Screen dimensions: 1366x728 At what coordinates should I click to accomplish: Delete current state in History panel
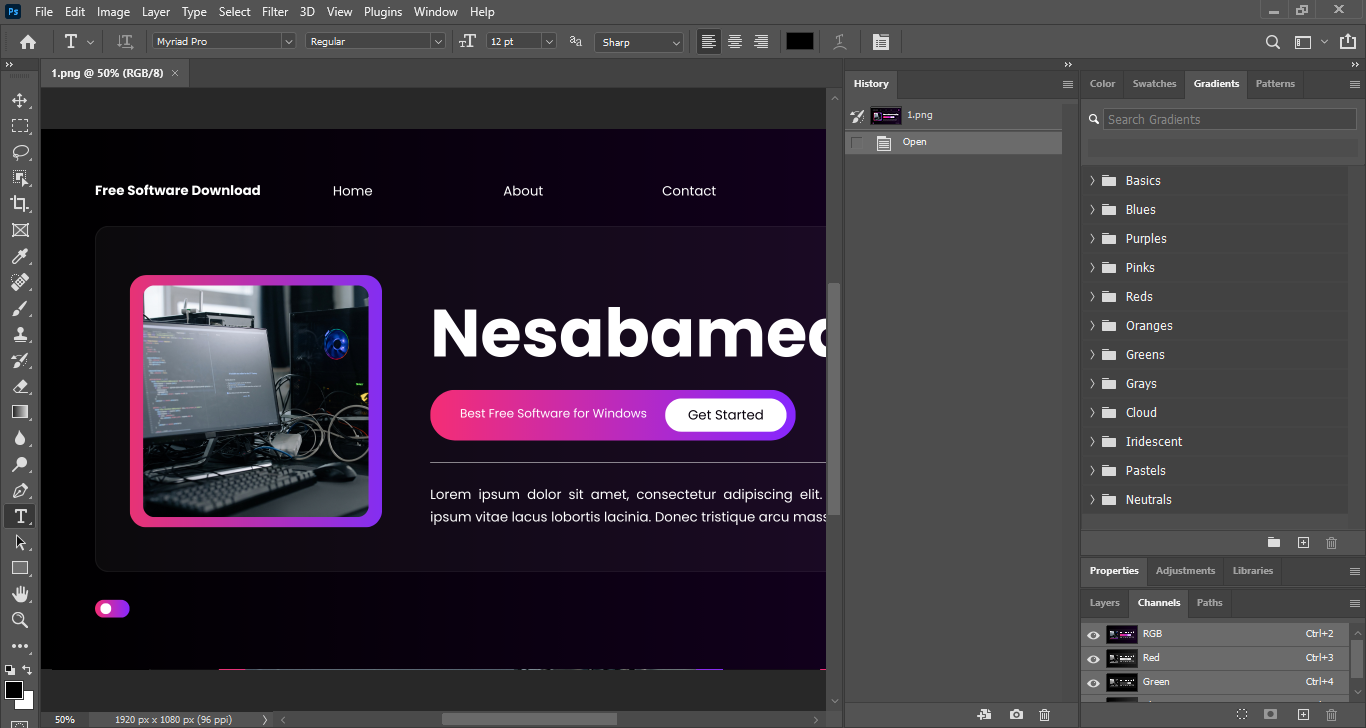point(1044,714)
